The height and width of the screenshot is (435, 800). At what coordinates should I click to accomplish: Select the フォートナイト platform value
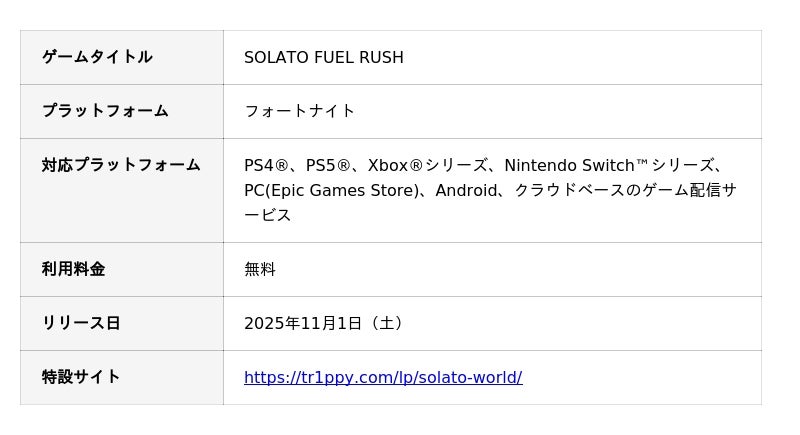point(300,111)
